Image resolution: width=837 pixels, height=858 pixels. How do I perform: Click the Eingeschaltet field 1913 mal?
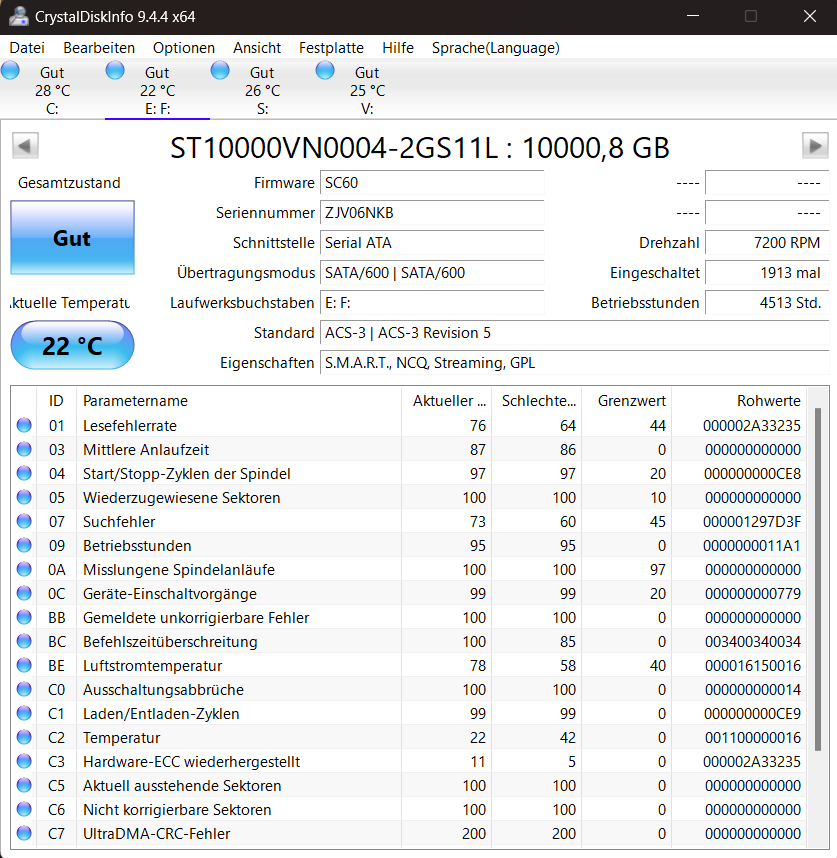tap(767, 273)
